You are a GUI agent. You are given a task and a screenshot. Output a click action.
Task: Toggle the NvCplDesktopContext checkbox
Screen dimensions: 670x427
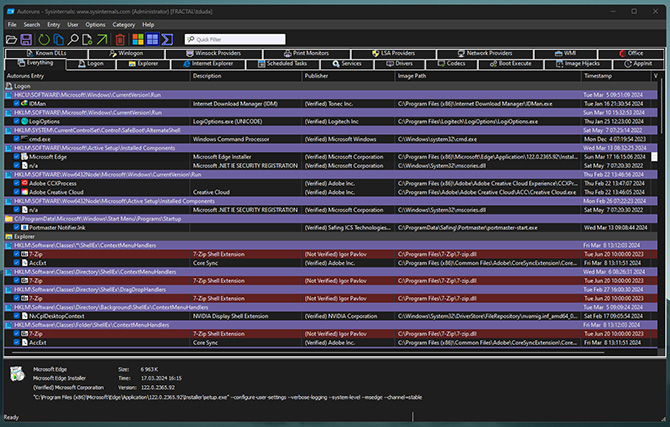click(16, 316)
